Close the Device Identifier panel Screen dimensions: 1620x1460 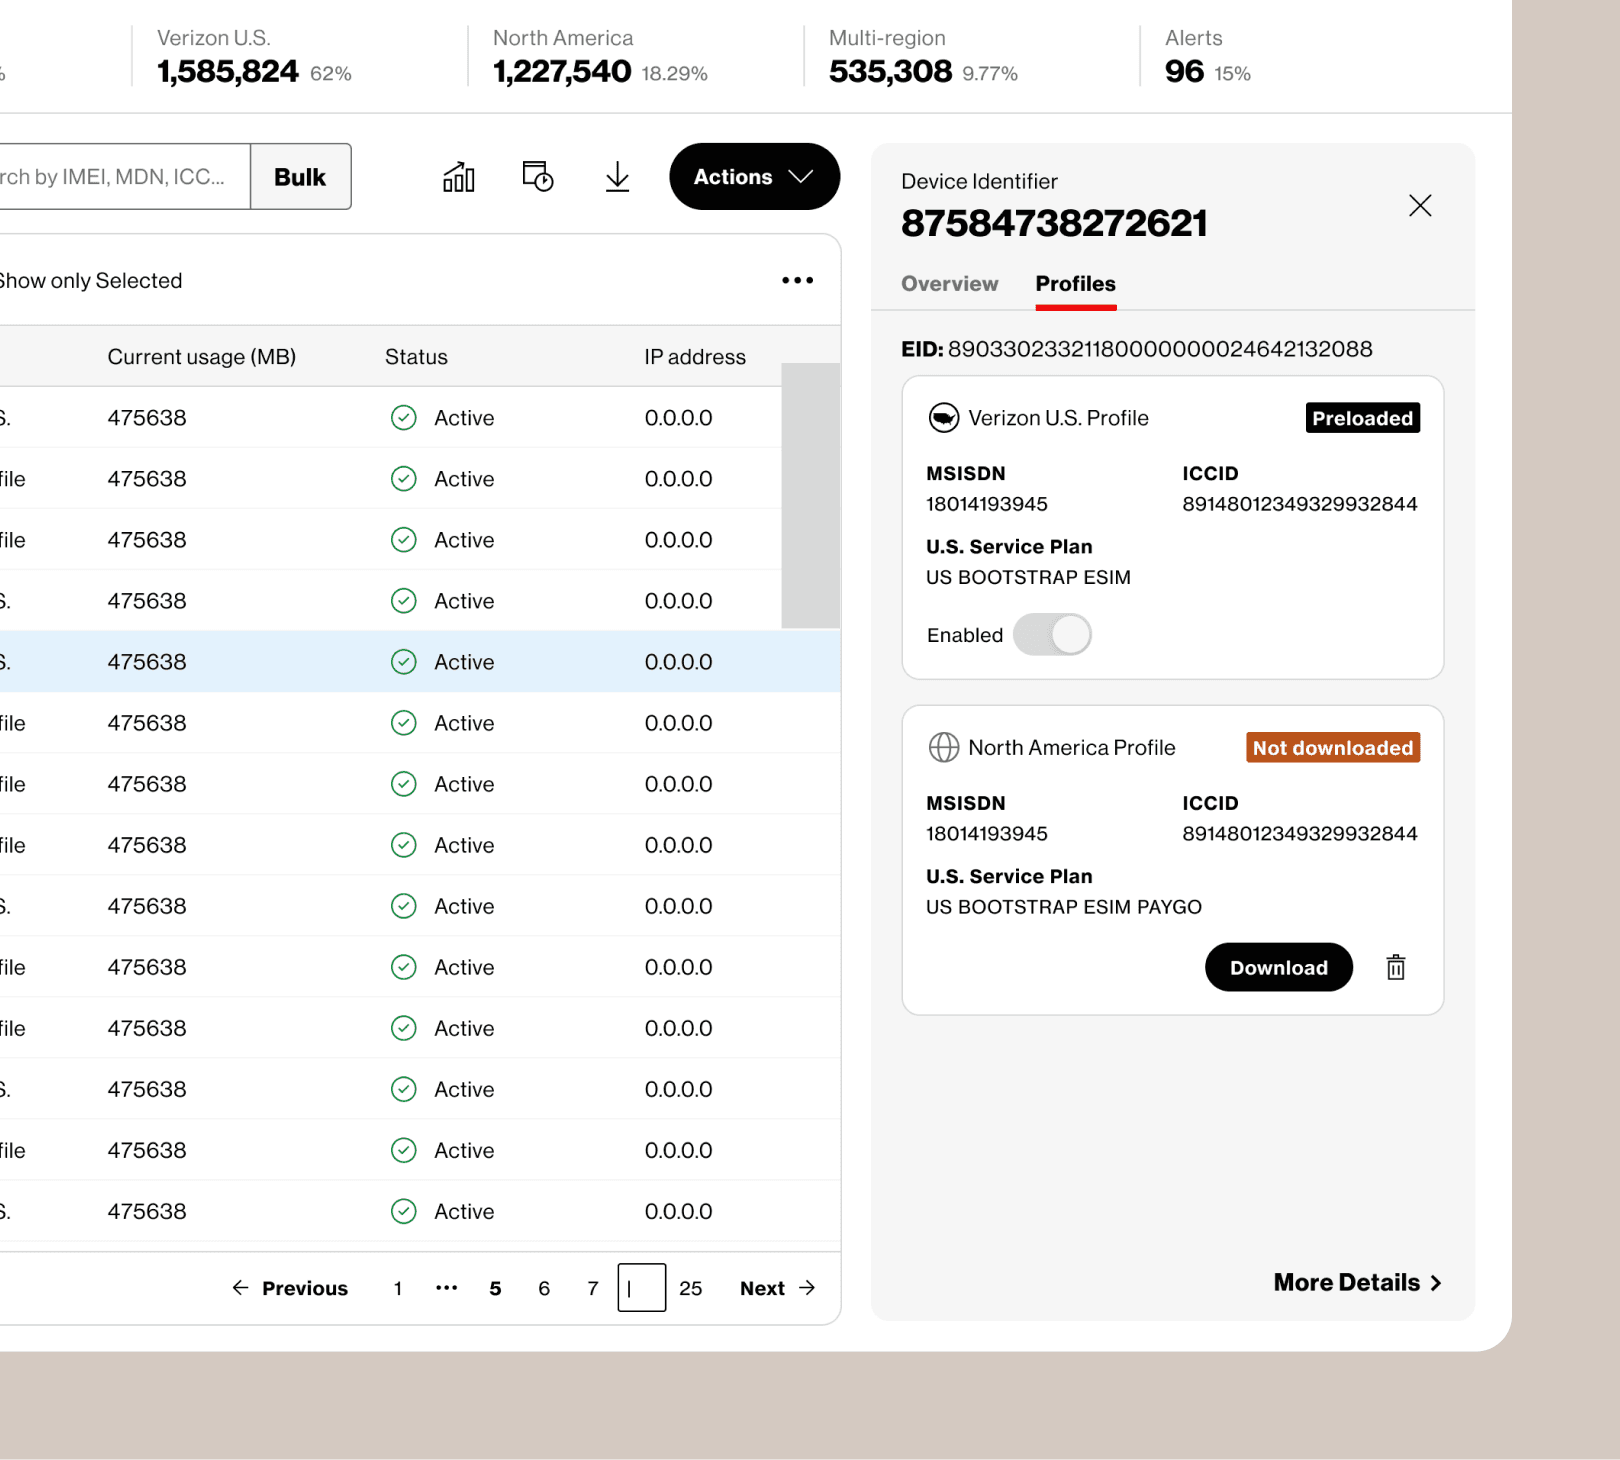point(1420,205)
